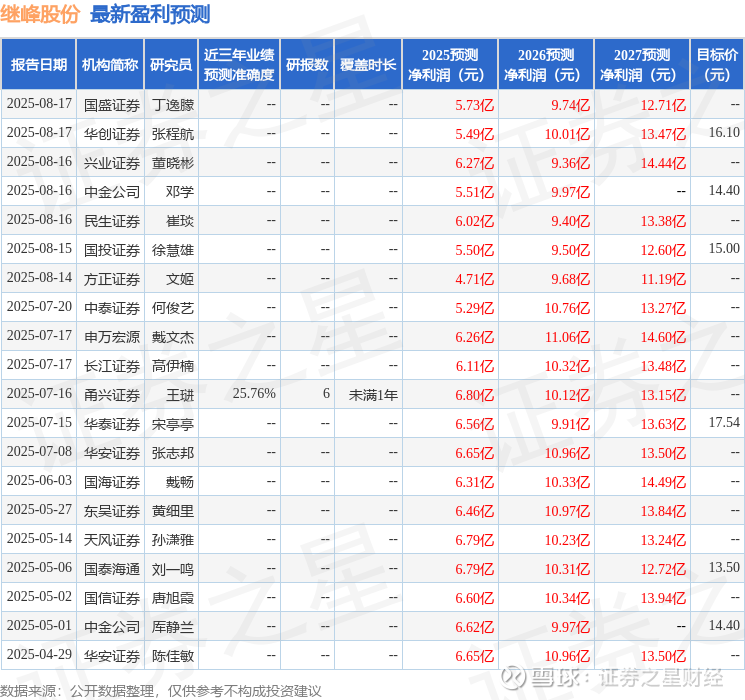745x700 pixels.
Task: Select researcher 厍静兰
Action: (173, 627)
